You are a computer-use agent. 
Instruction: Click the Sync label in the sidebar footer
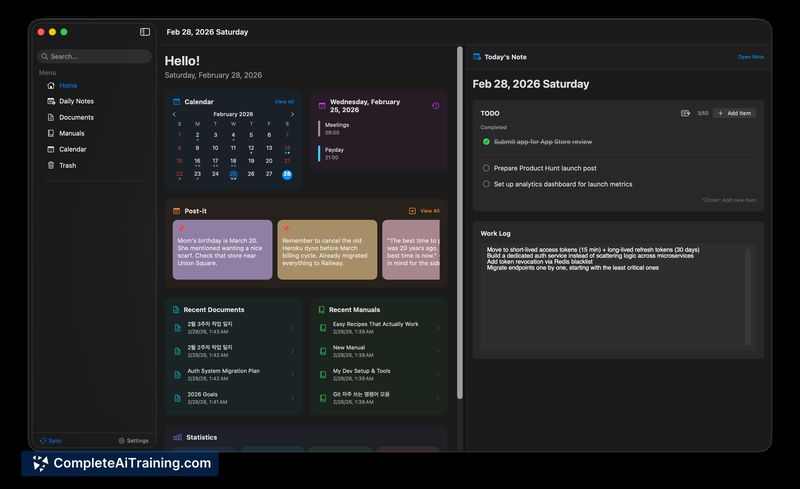point(55,441)
